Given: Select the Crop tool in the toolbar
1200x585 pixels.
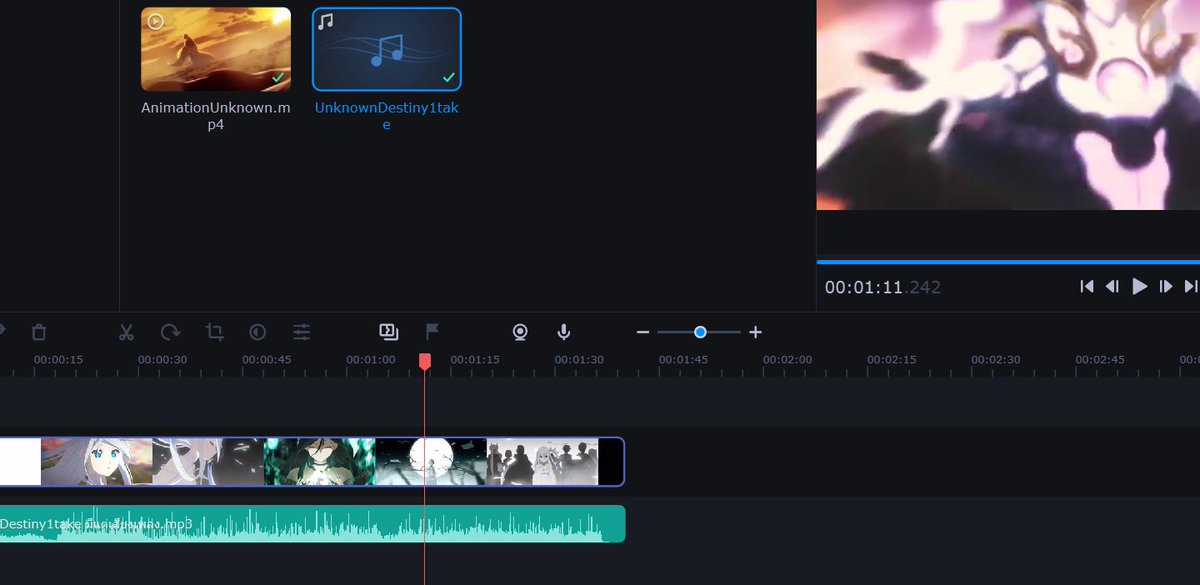Looking at the screenshot, I should (214, 332).
